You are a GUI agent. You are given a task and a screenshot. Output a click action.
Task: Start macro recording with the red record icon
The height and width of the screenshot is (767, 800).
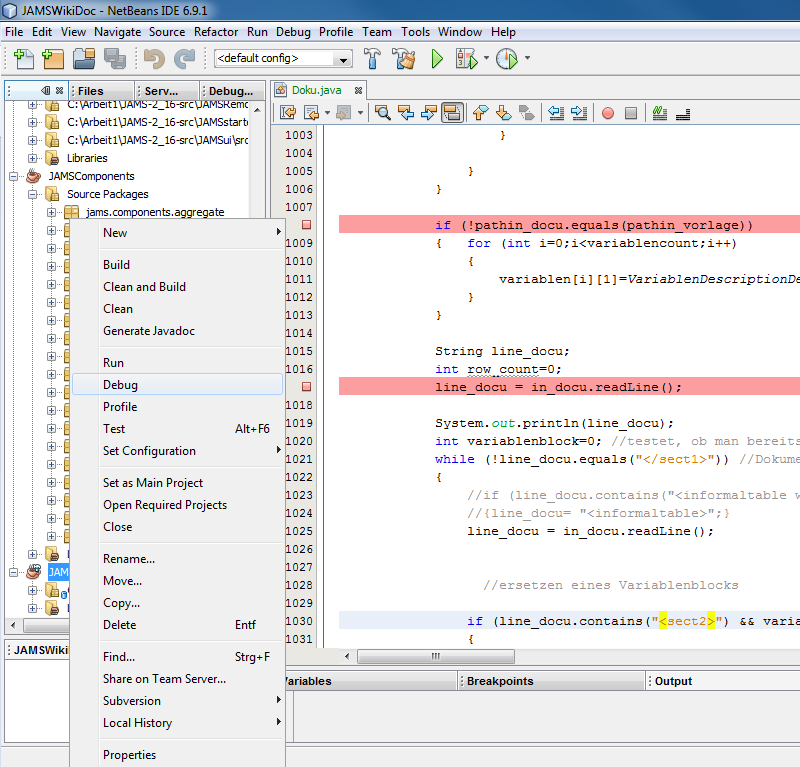click(x=608, y=113)
